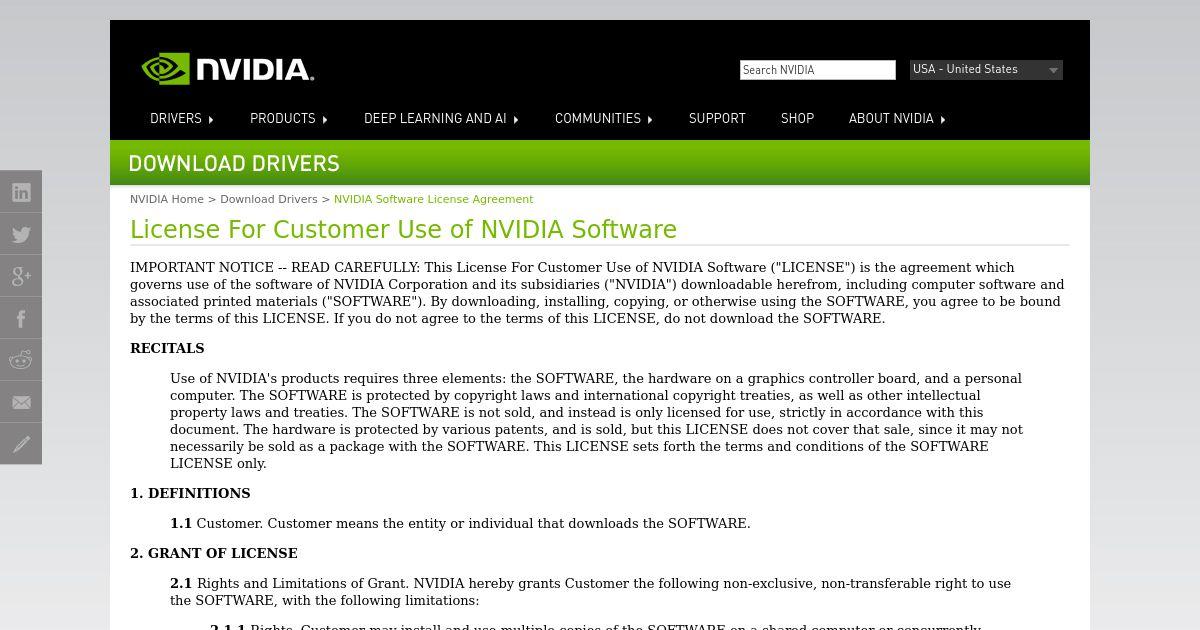Focus the Search NVIDIA field
The height and width of the screenshot is (630, 1200).
818,70
